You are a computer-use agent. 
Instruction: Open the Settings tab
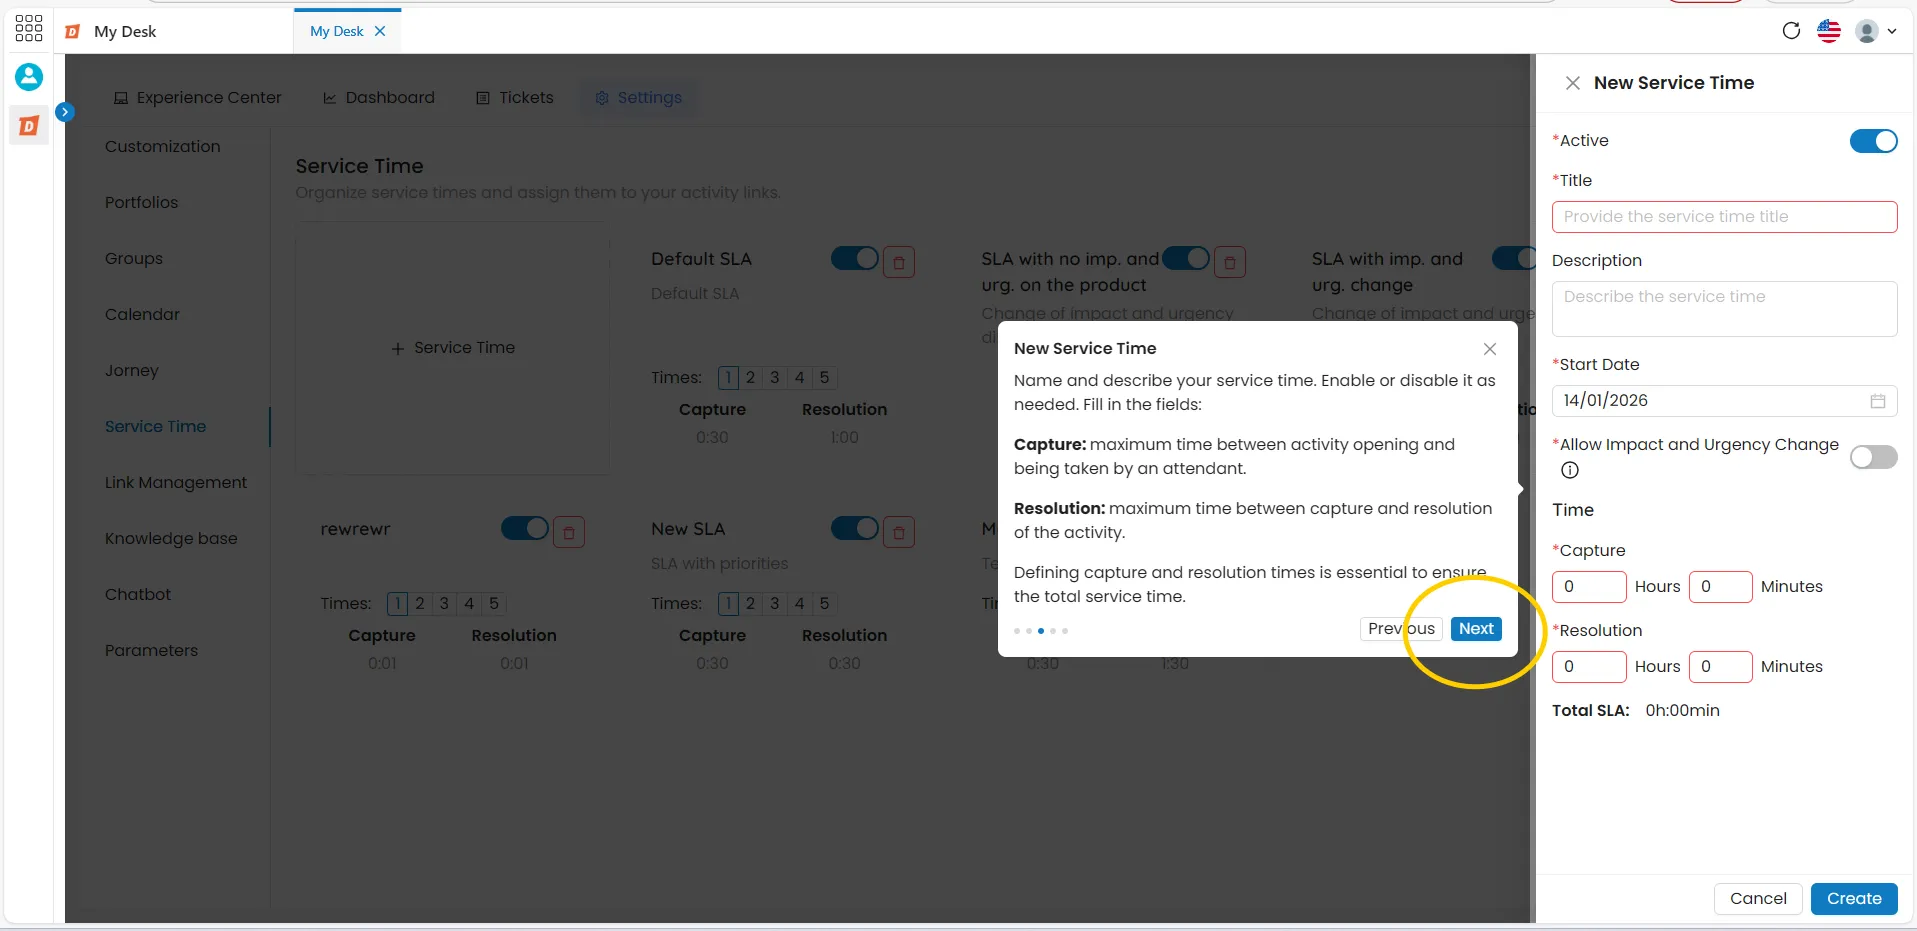(x=638, y=98)
